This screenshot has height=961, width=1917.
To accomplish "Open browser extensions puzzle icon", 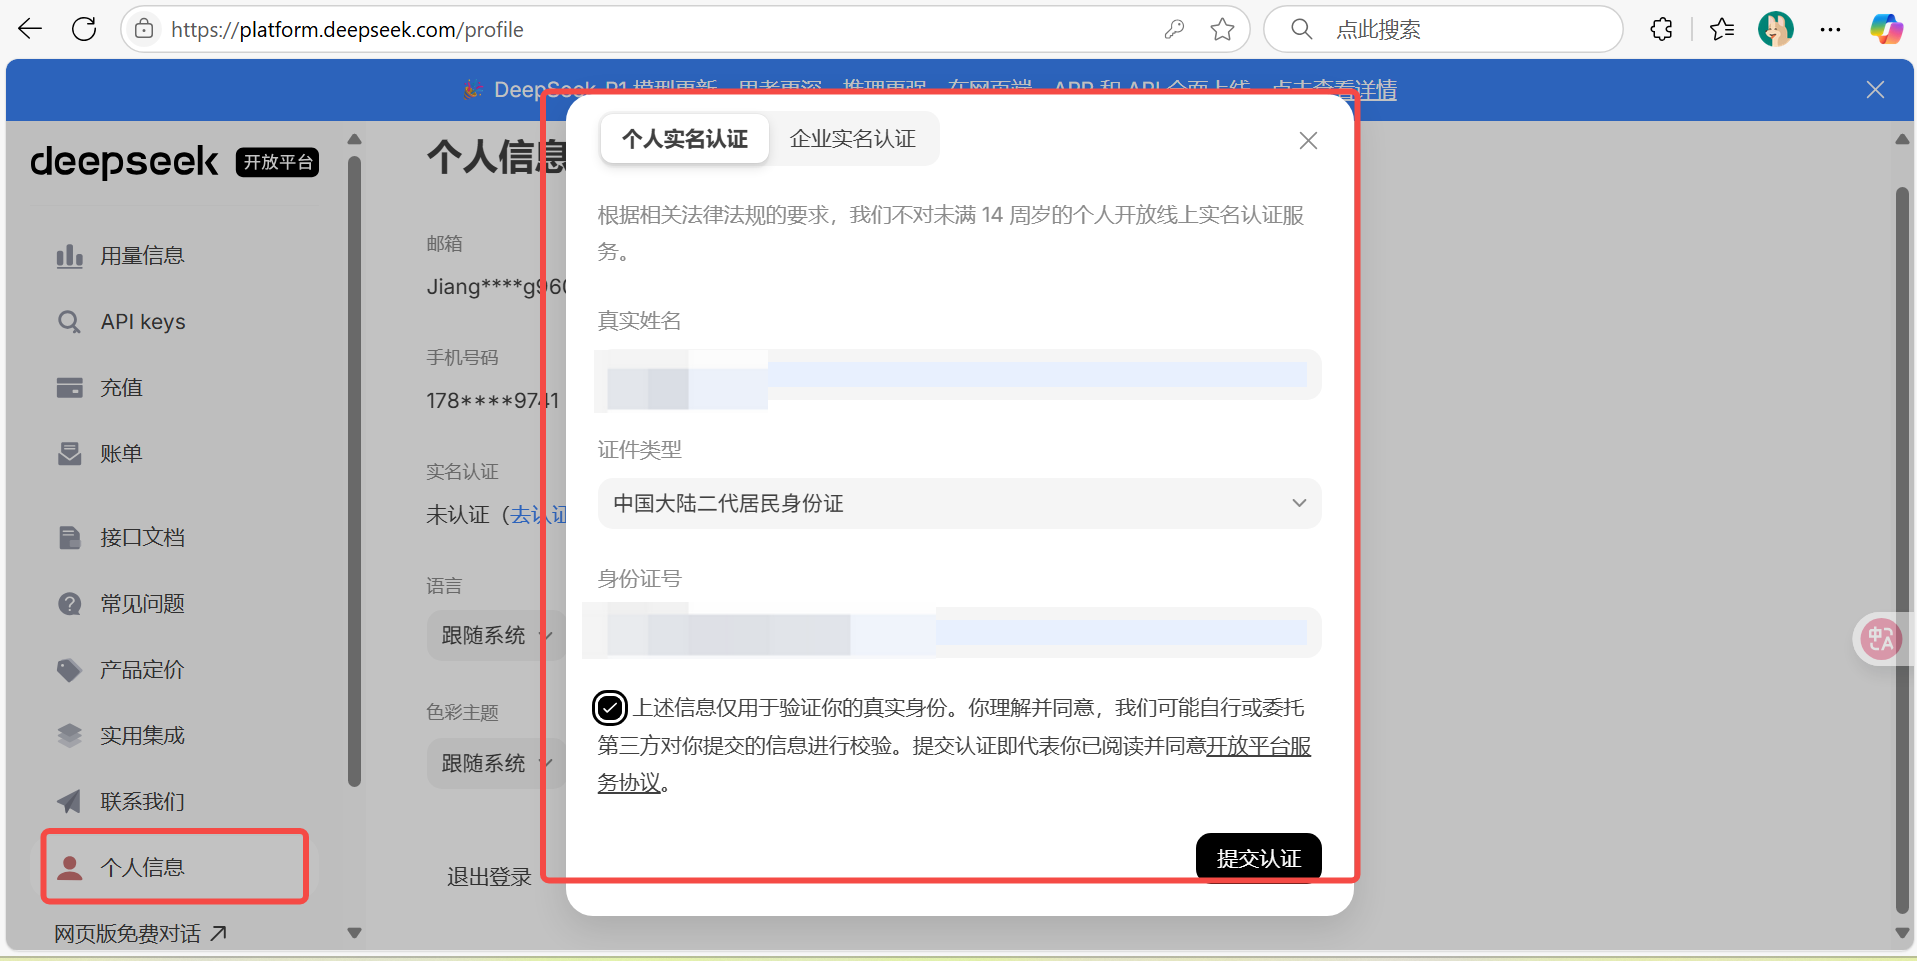I will (x=1662, y=29).
